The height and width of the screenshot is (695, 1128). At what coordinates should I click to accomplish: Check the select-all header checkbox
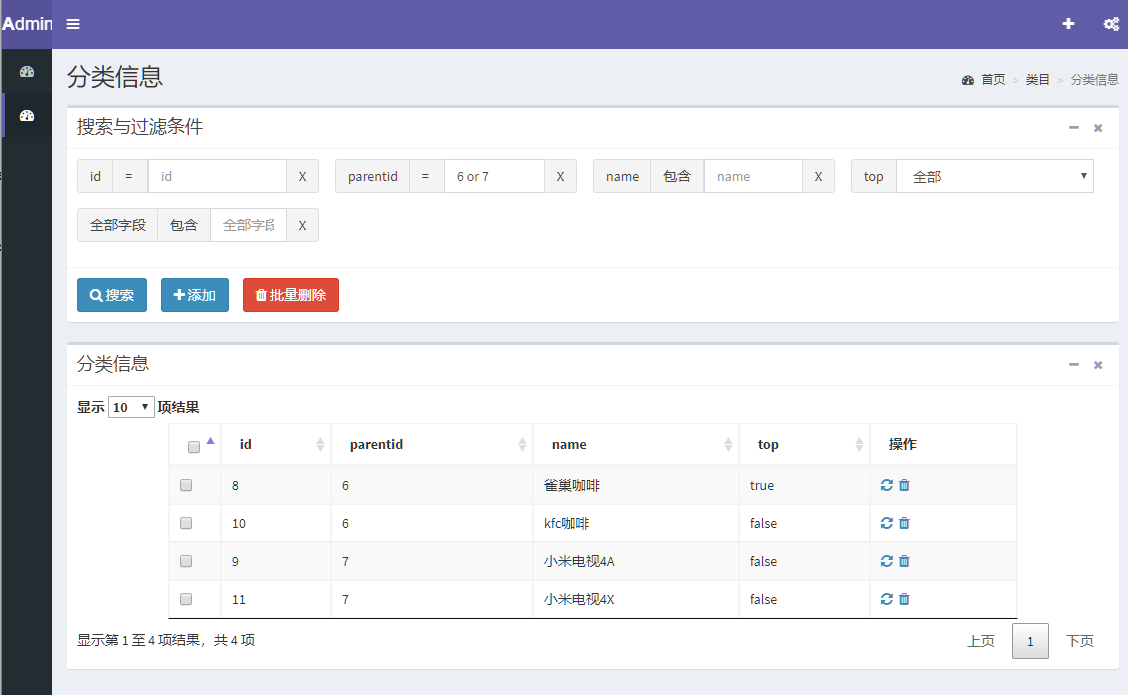(x=194, y=447)
